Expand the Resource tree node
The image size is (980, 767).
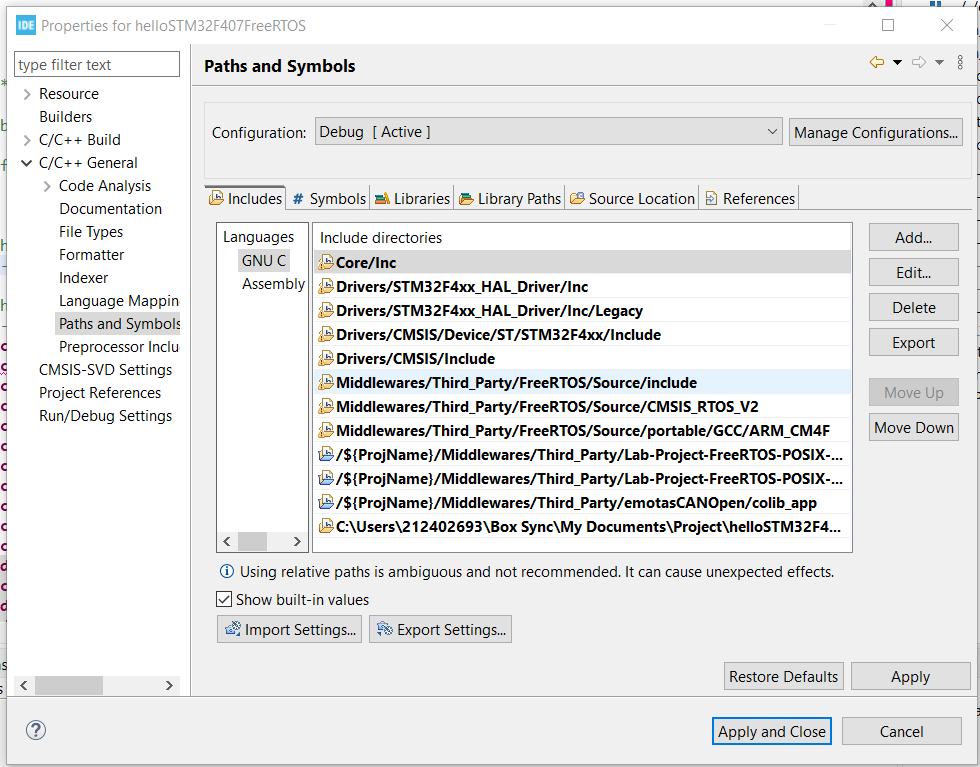[27, 94]
